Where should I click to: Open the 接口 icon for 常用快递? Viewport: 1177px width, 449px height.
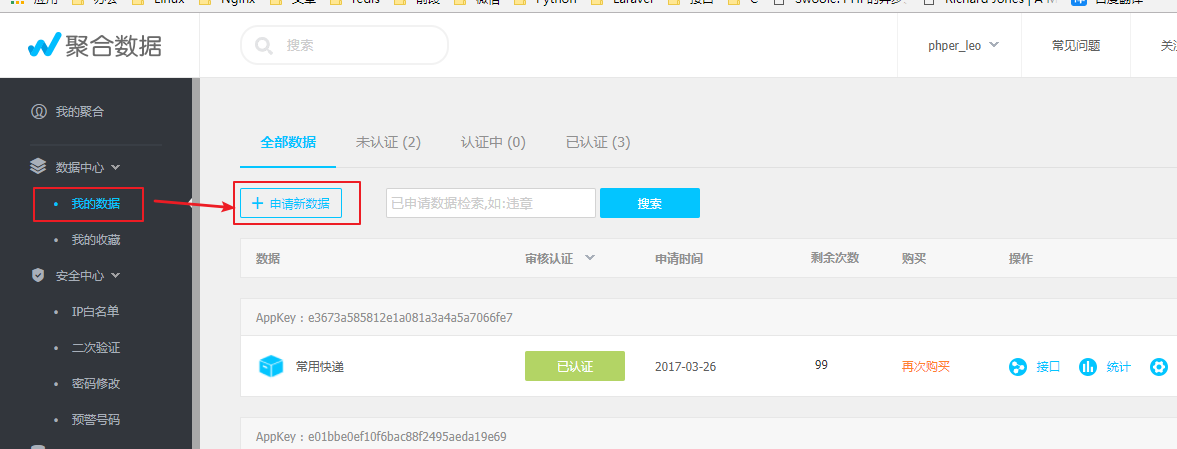[1018, 367]
